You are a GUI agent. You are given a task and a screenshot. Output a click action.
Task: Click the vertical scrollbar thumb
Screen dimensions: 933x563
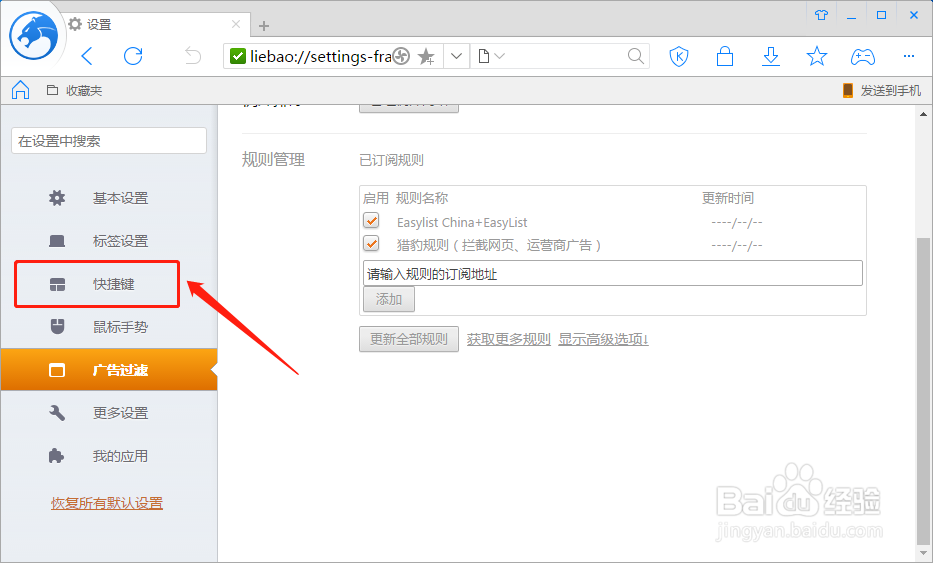pyautogui.click(x=923, y=390)
